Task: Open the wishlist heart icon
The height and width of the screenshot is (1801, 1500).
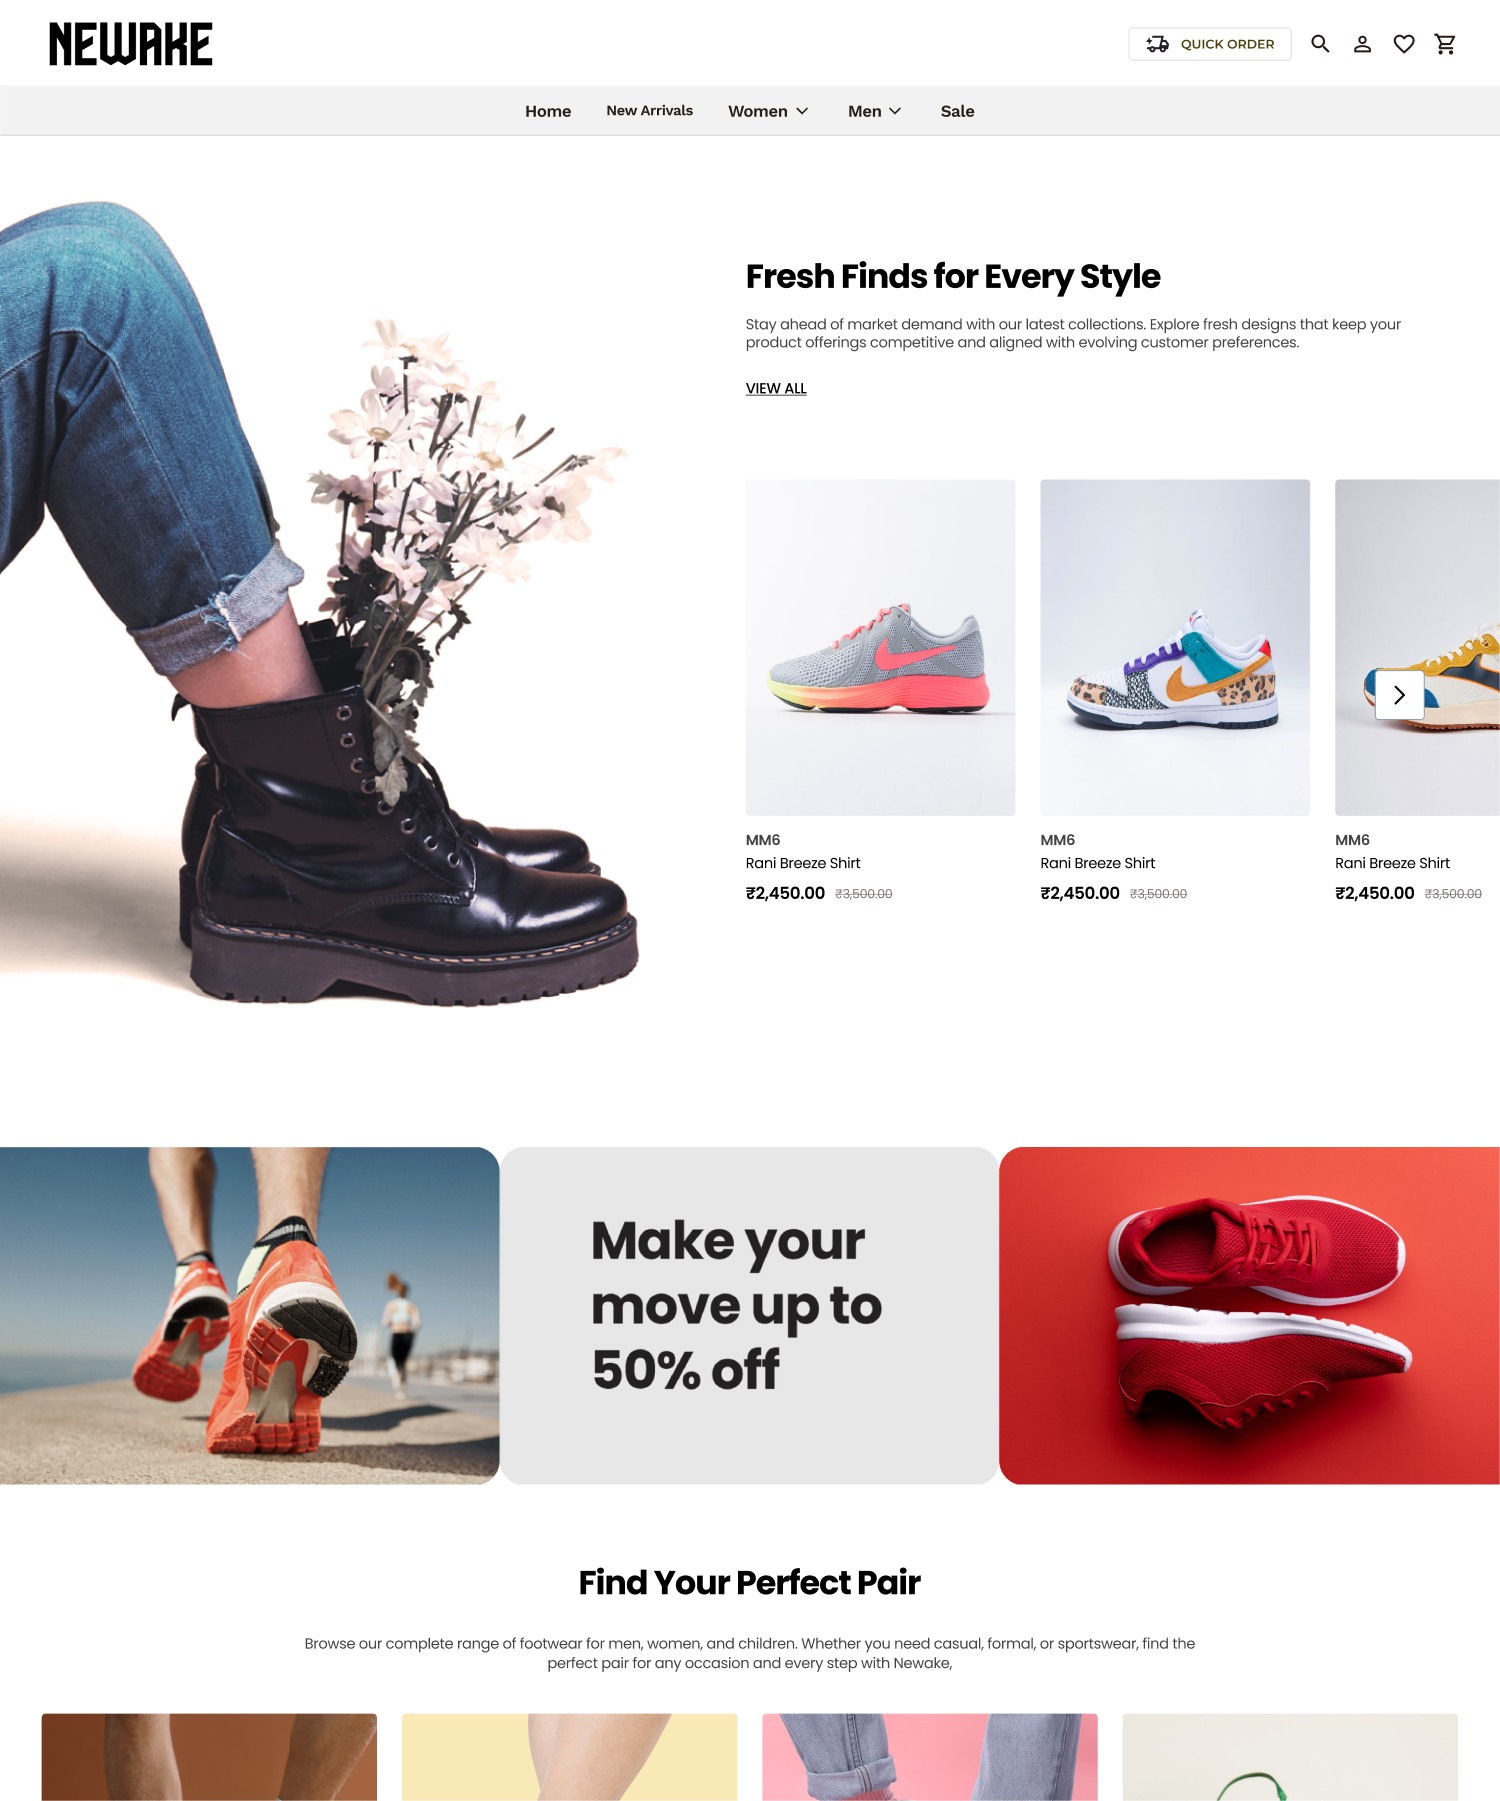Action: point(1404,44)
